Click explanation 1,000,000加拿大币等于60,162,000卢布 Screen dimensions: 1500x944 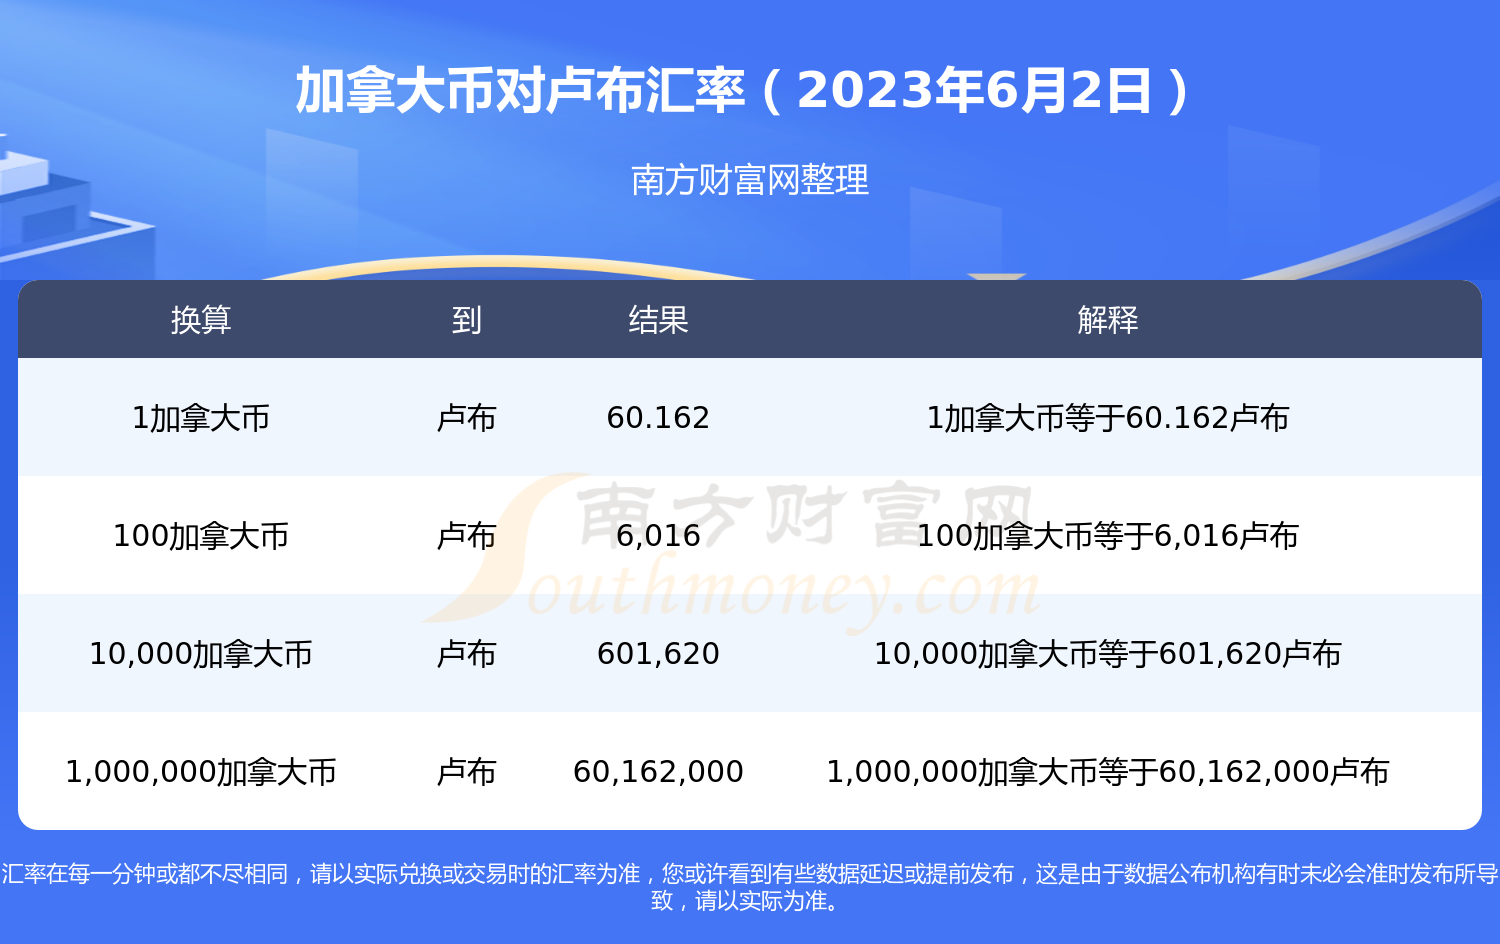1108,772
